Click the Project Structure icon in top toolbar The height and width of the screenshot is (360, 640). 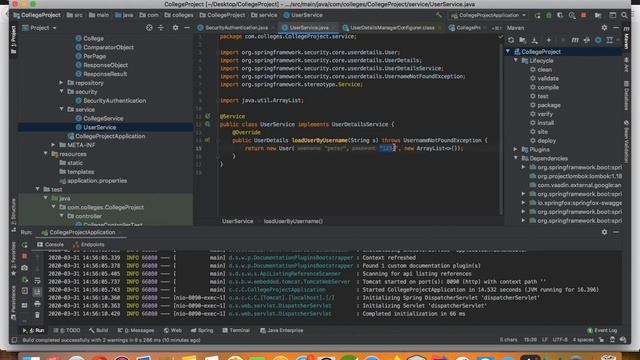(x=598, y=15)
